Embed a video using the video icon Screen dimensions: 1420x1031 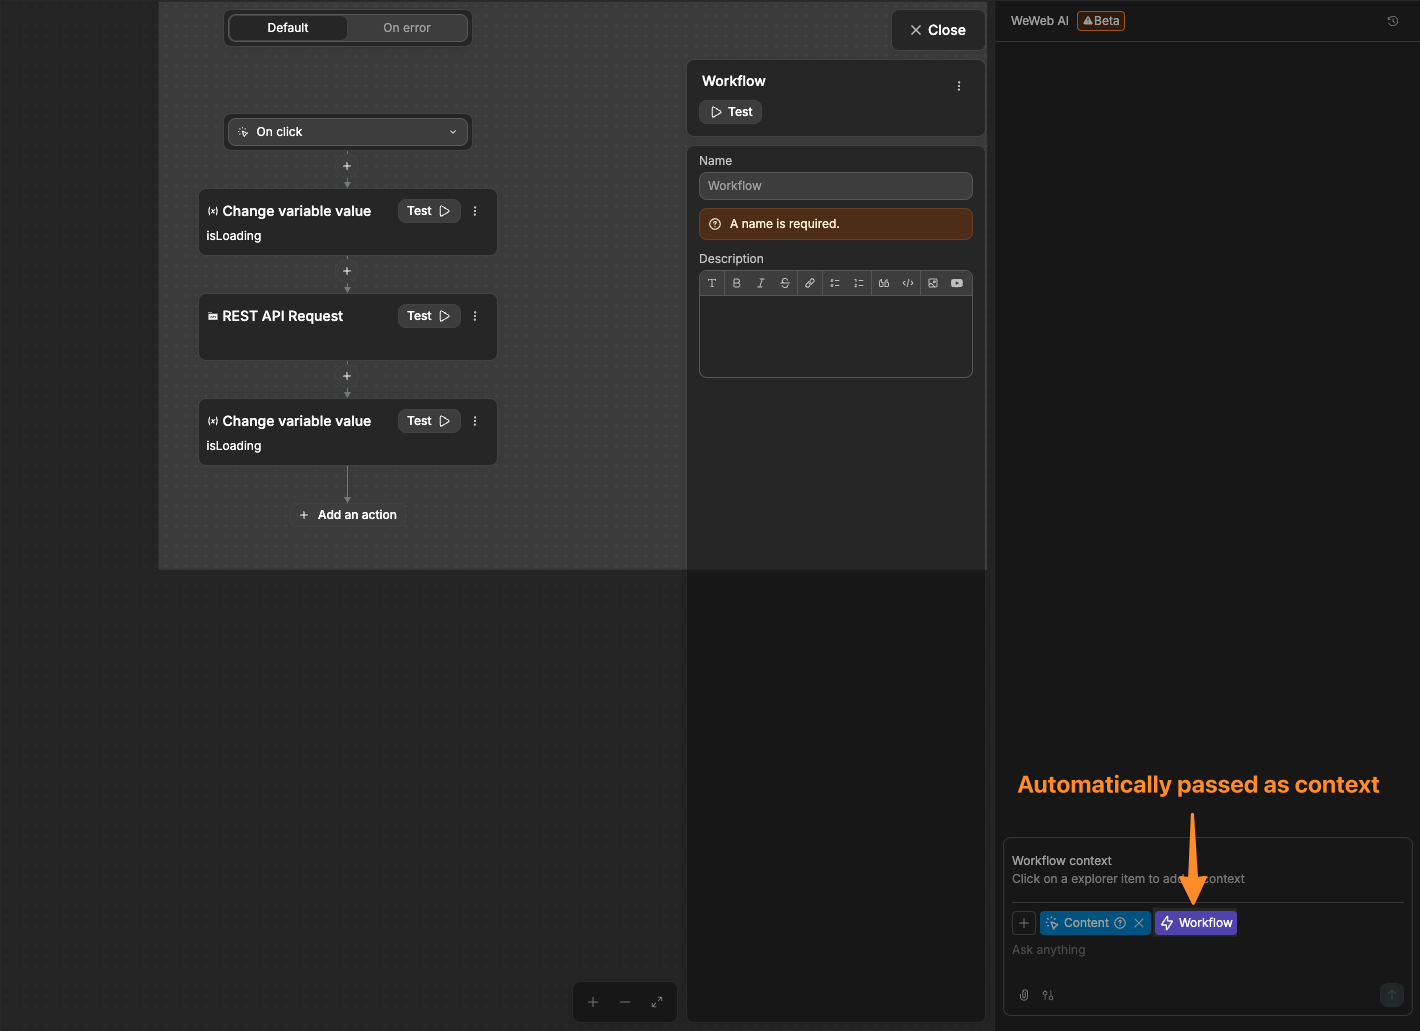click(x=957, y=283)
